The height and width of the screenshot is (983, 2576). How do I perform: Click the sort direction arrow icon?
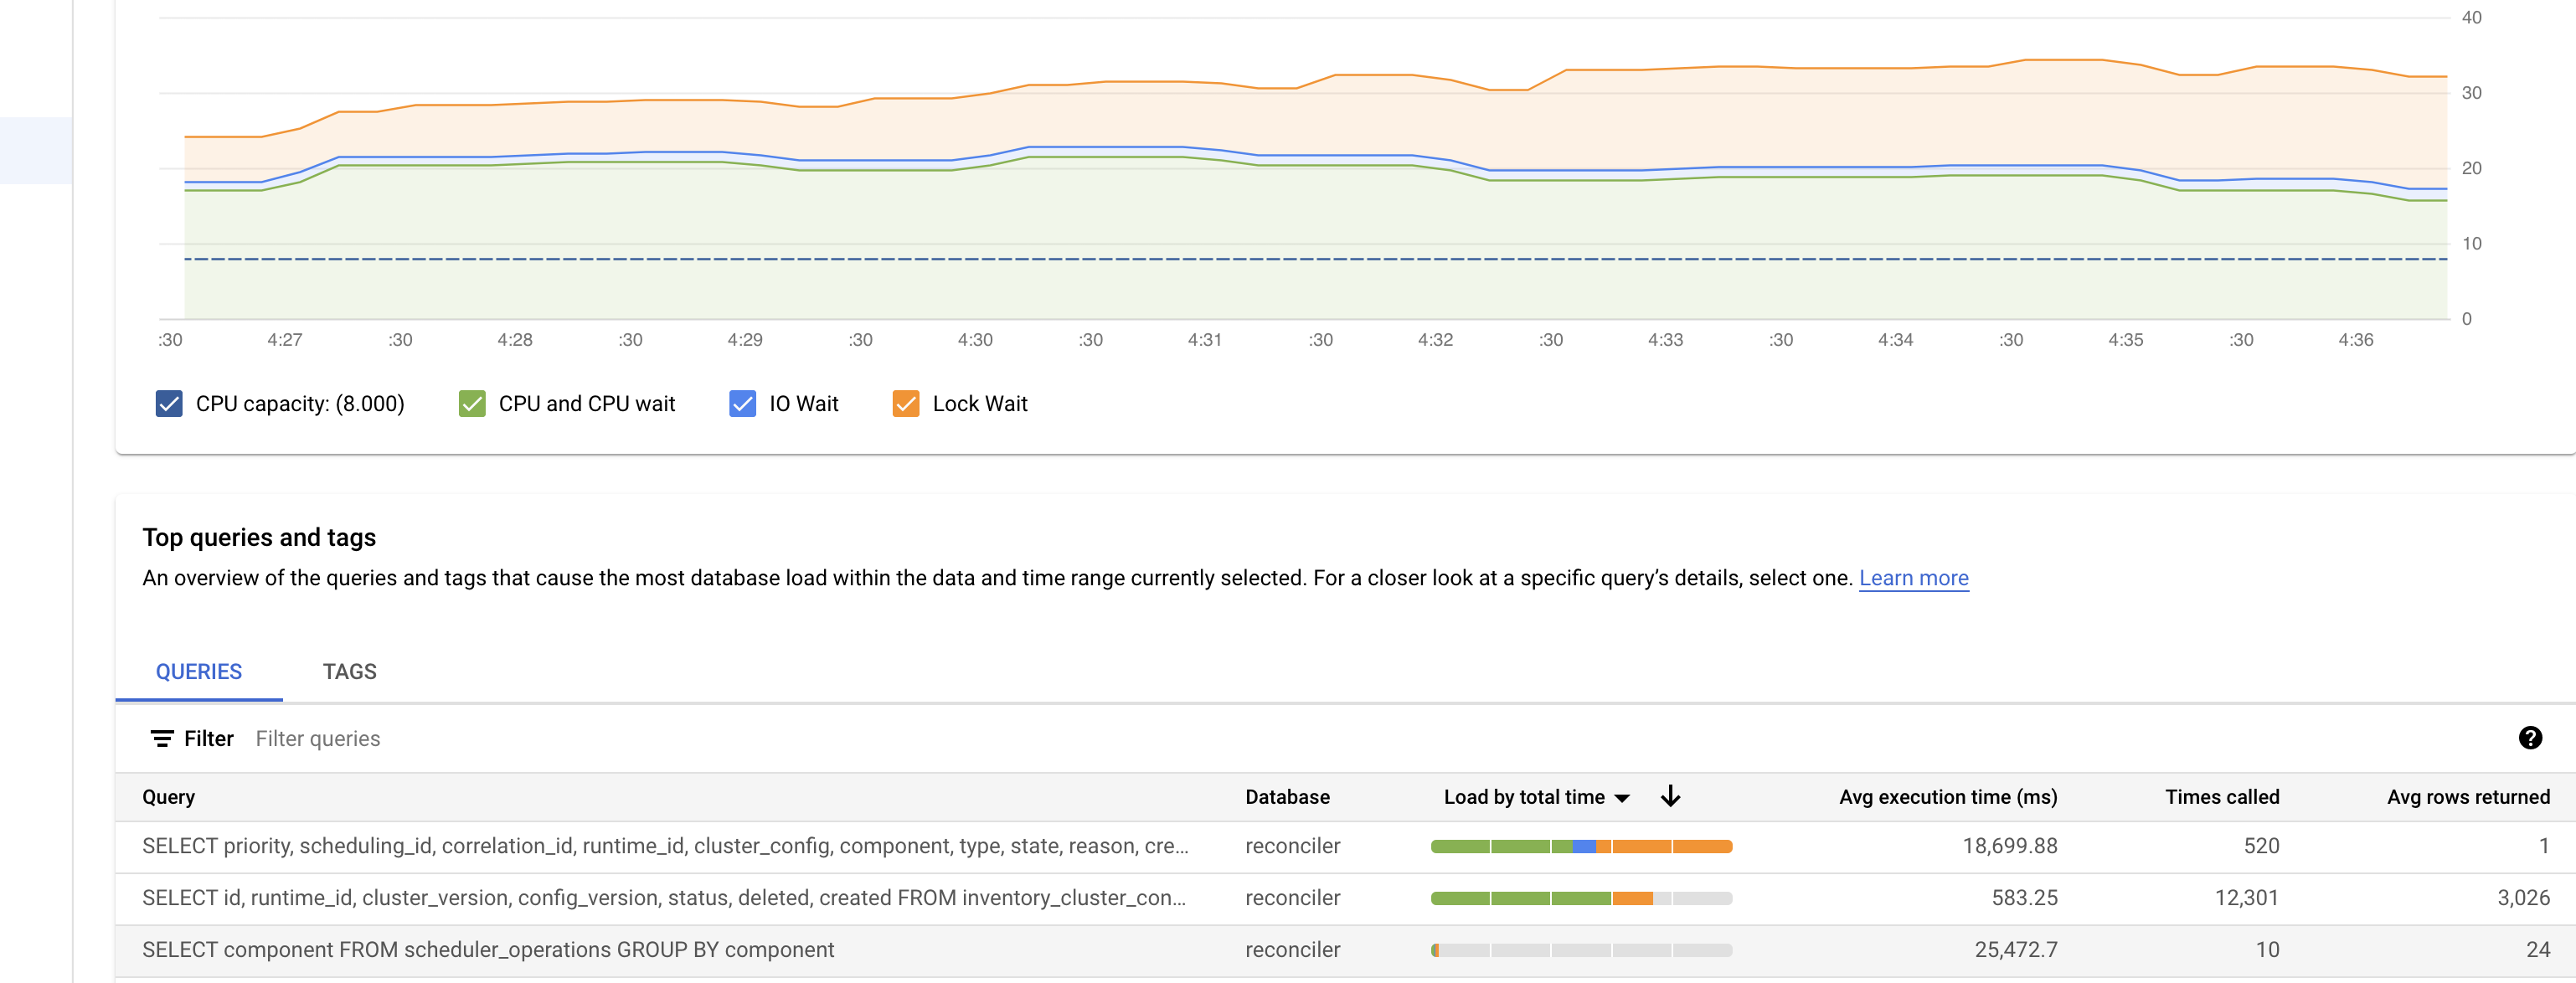tap(1671, 796)
